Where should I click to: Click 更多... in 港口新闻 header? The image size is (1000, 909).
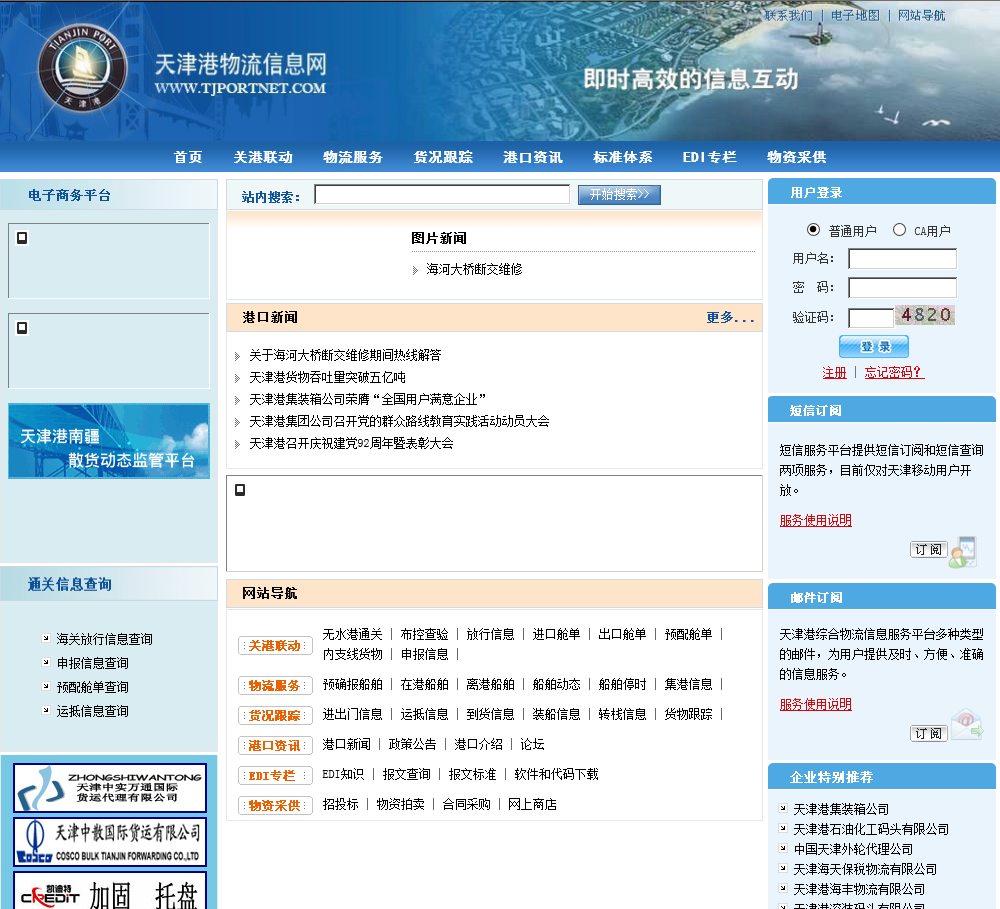coord(730,317)
